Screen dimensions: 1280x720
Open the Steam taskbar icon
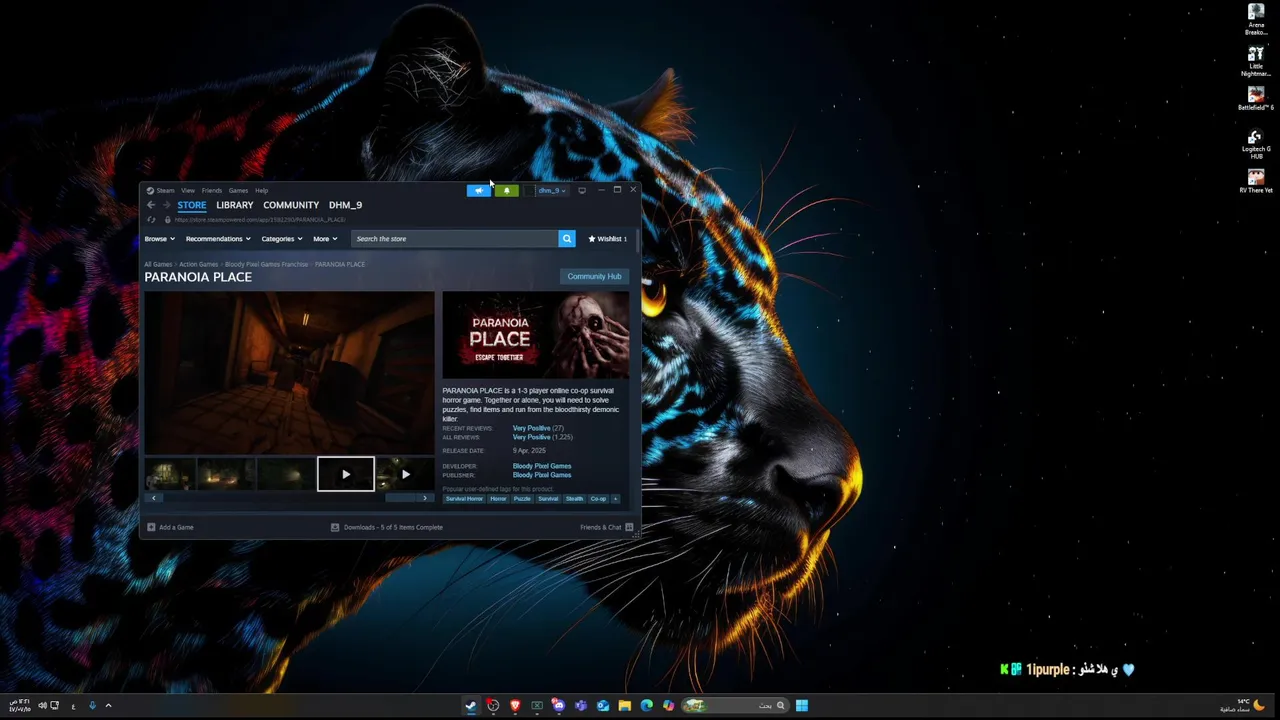click(471, 705)
